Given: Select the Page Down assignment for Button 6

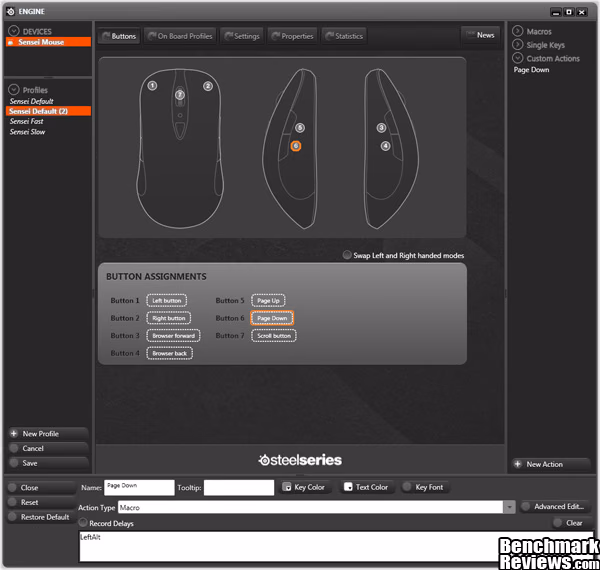Looking at the screenshot, I should (272, 318).
